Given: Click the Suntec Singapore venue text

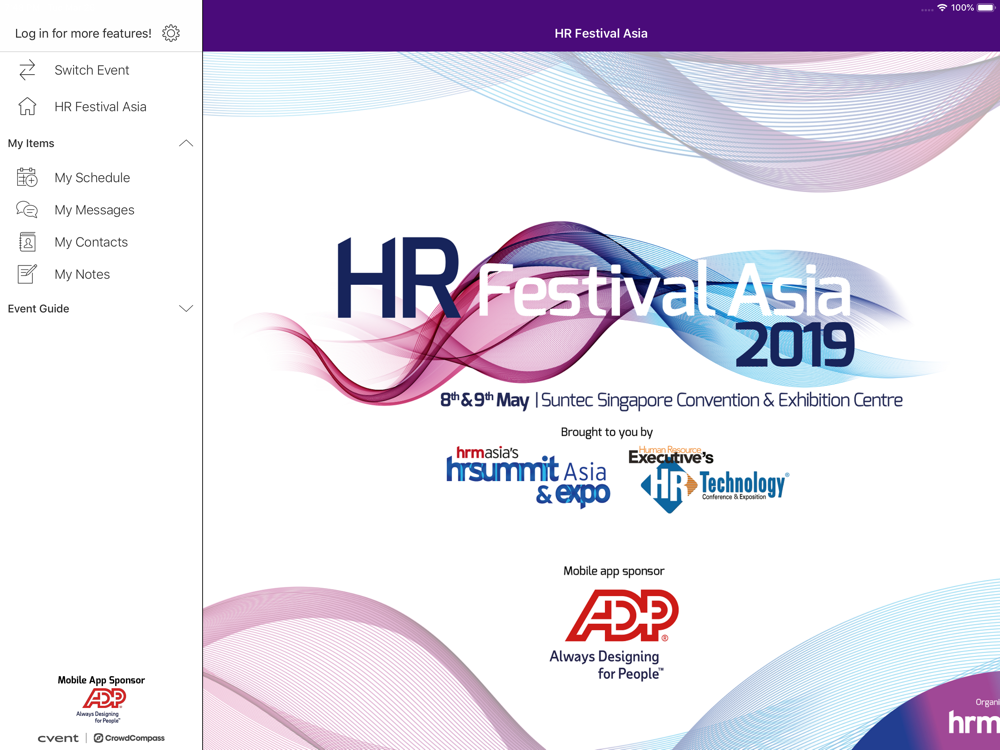Looking at the screenshot, I should pyautogui.click(x=722, y=400).
